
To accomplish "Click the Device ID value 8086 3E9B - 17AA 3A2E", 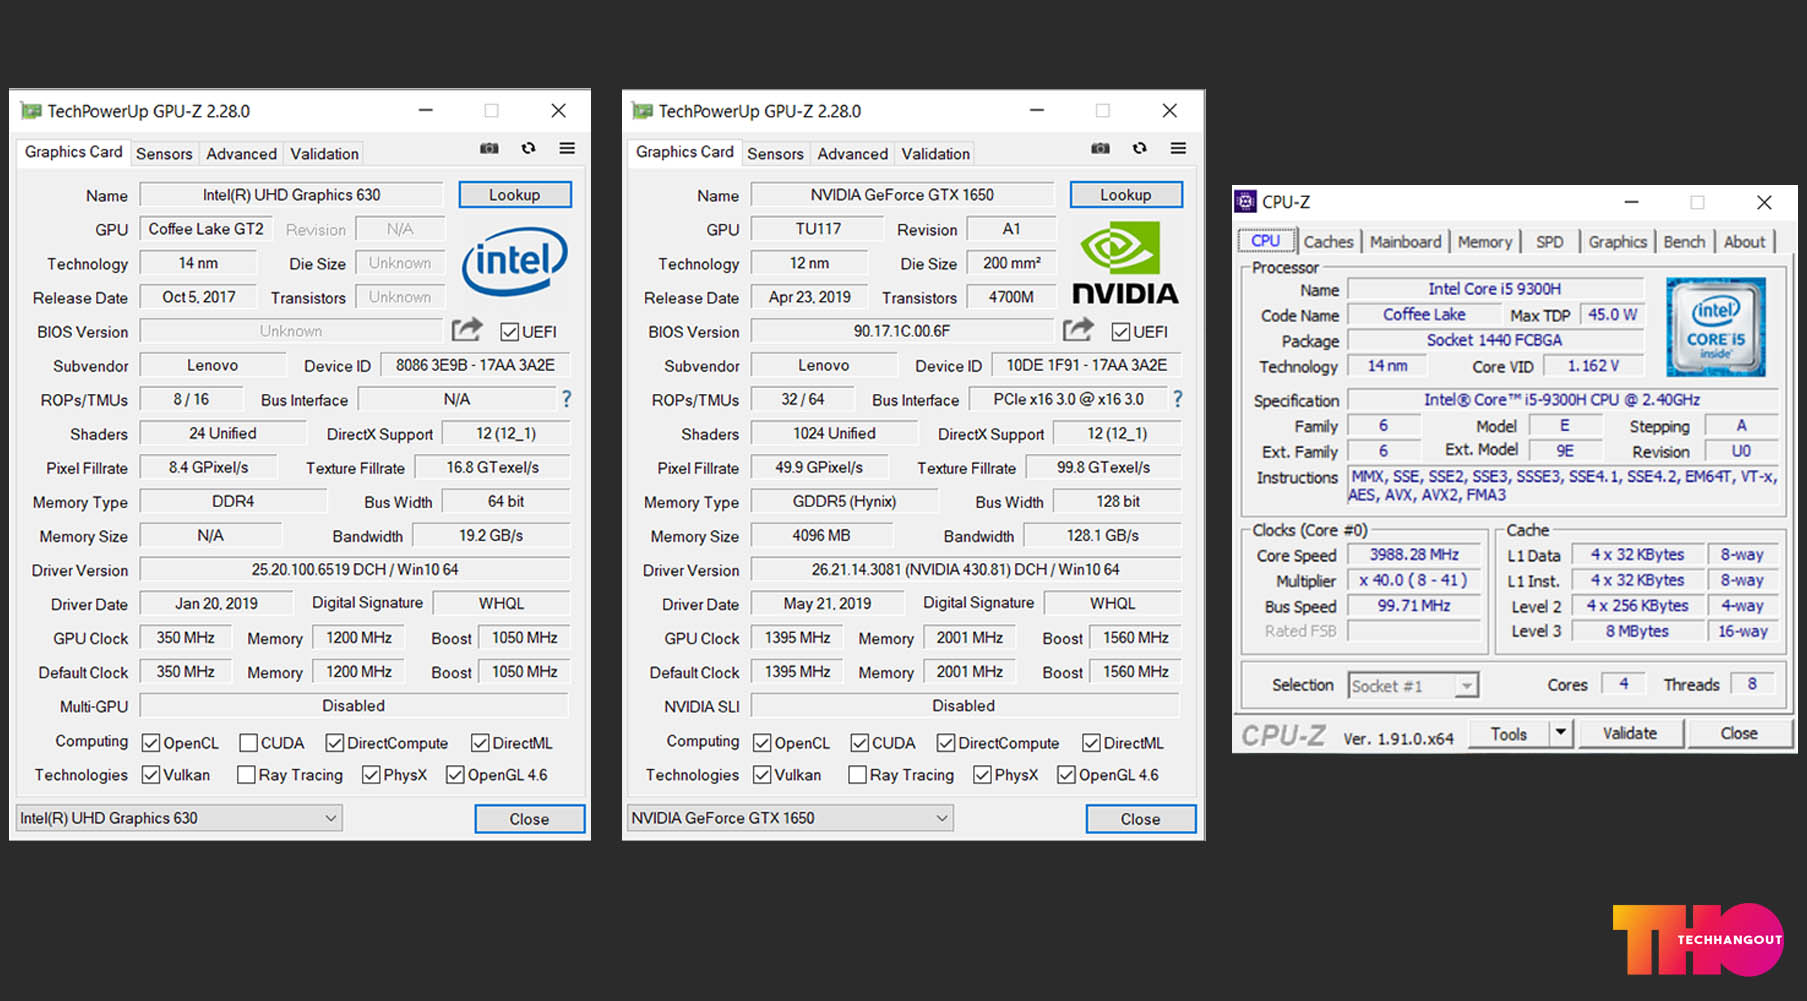I will click(x=475, y=365).
